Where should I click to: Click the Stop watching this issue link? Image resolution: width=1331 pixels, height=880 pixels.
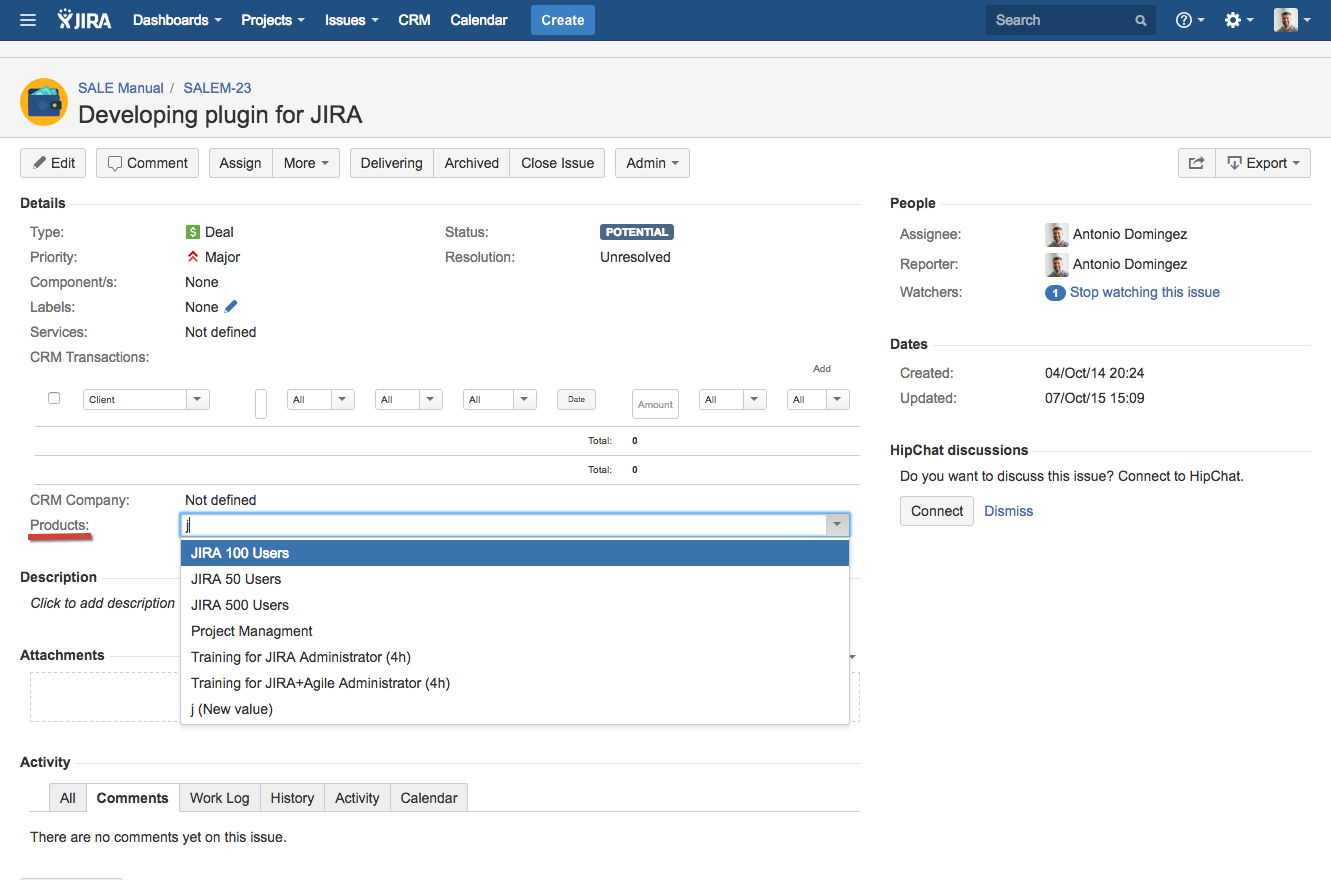[x=1144, y=292]
